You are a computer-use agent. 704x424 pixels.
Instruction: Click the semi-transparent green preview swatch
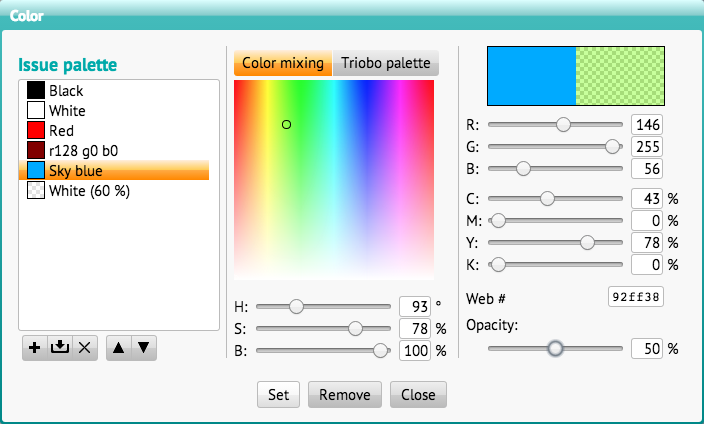coord(621,75)
